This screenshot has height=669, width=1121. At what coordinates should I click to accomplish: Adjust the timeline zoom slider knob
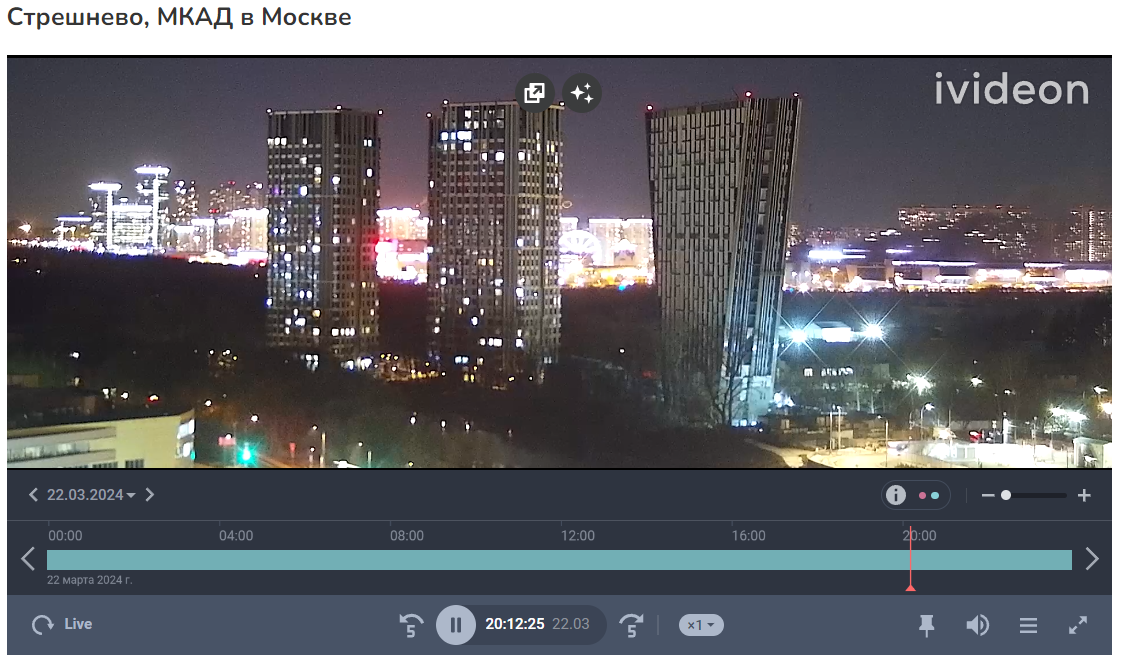tap(1006, 495)
